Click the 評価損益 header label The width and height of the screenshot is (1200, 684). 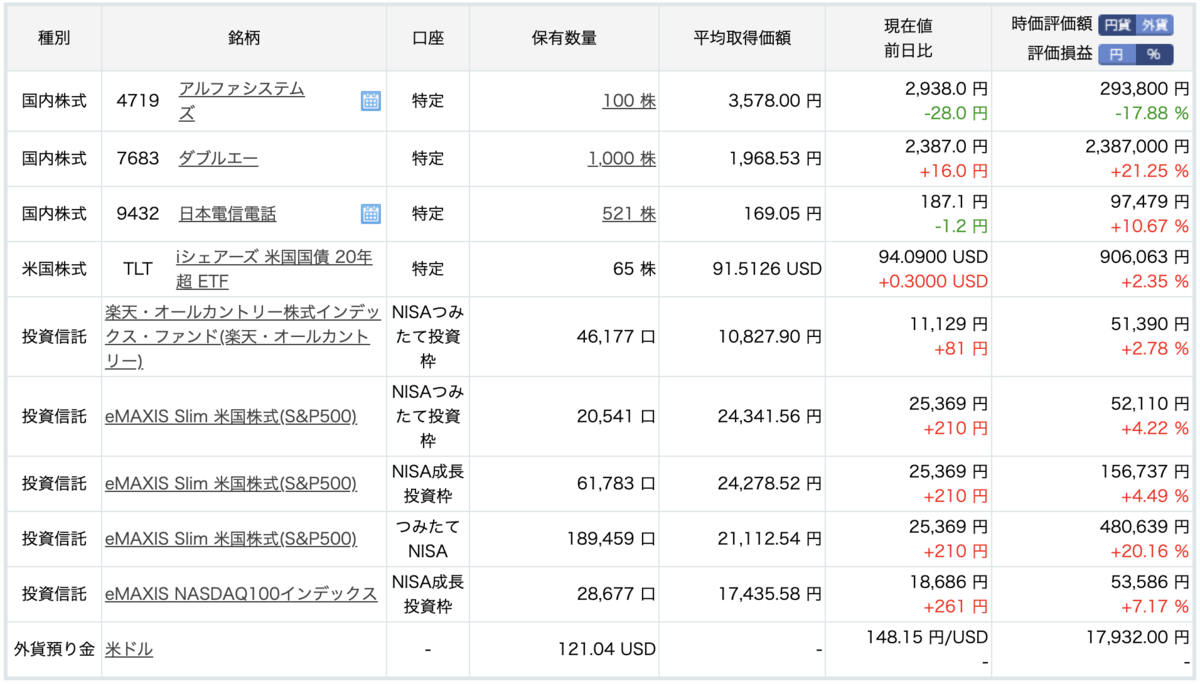coord(1060,54)
